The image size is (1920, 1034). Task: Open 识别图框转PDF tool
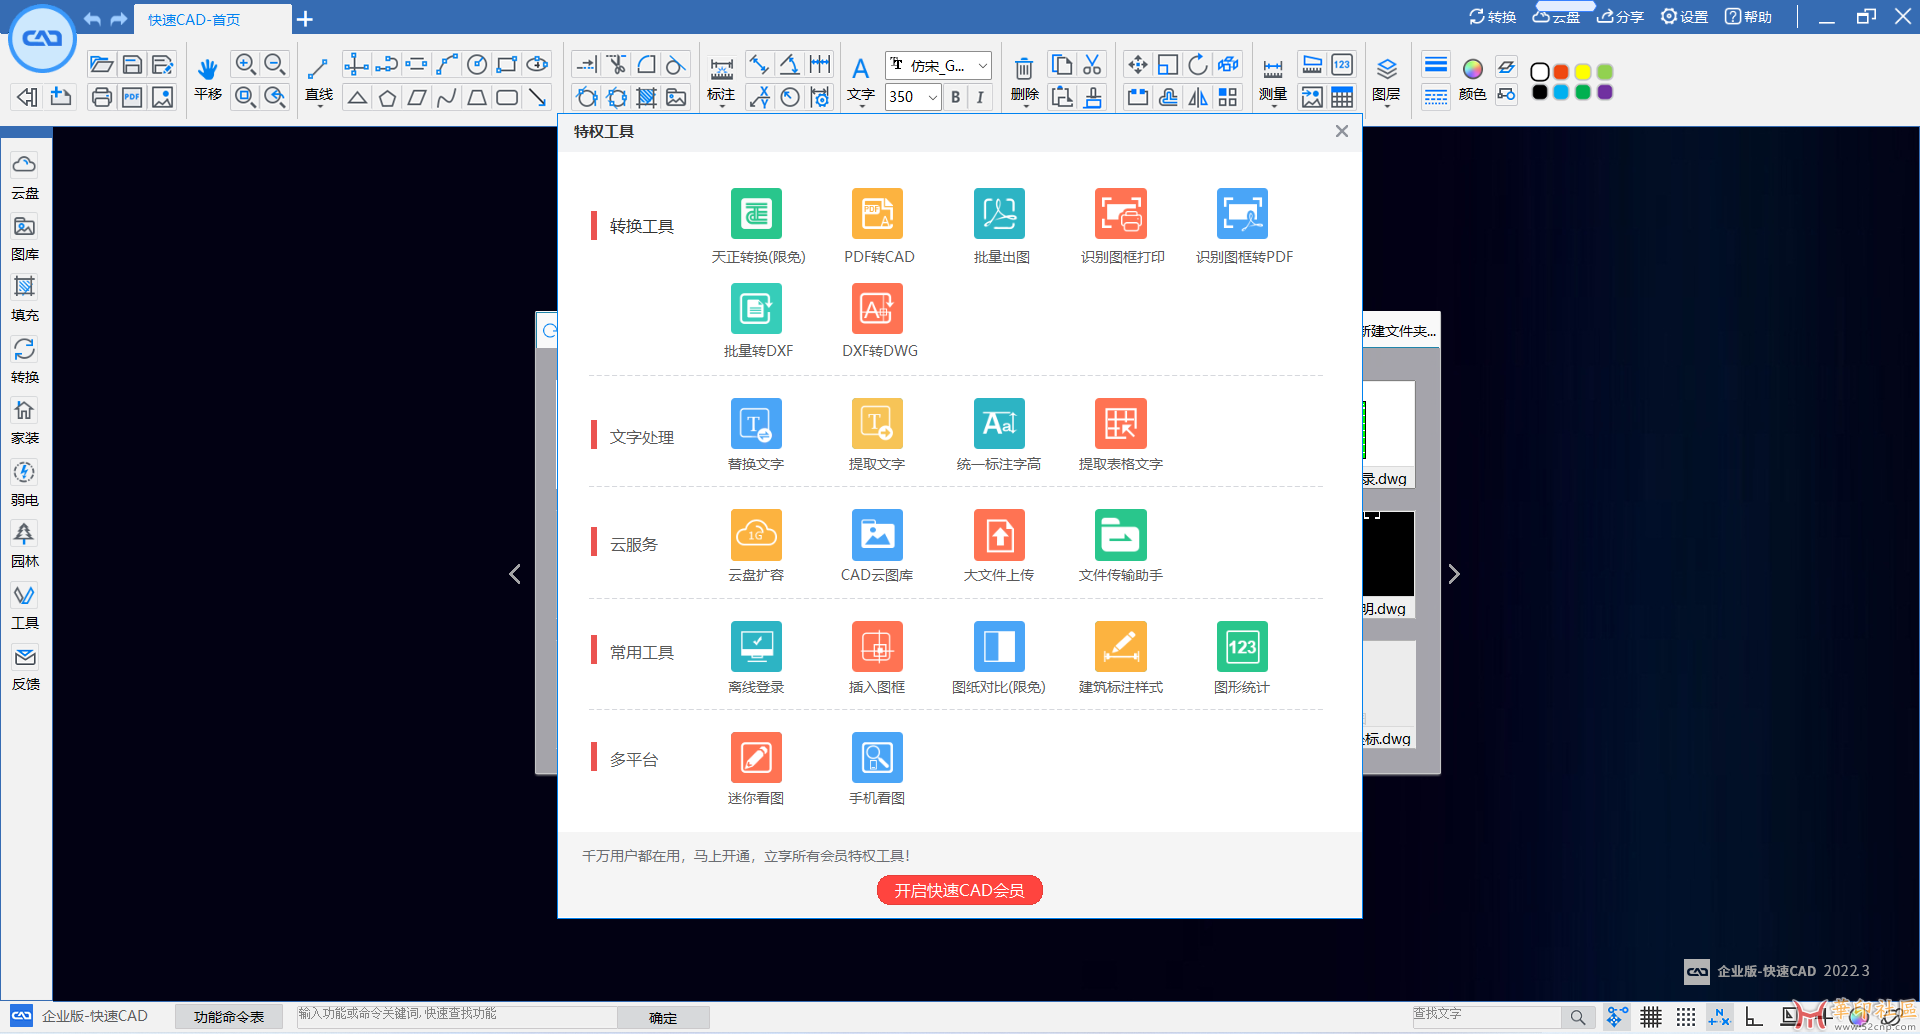tap(1243, 226)
